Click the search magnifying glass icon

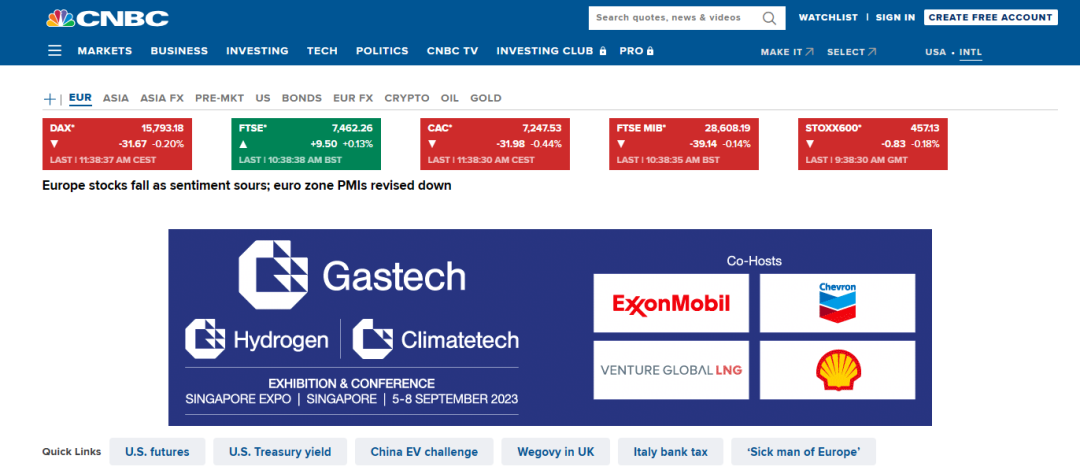[769, 18]
